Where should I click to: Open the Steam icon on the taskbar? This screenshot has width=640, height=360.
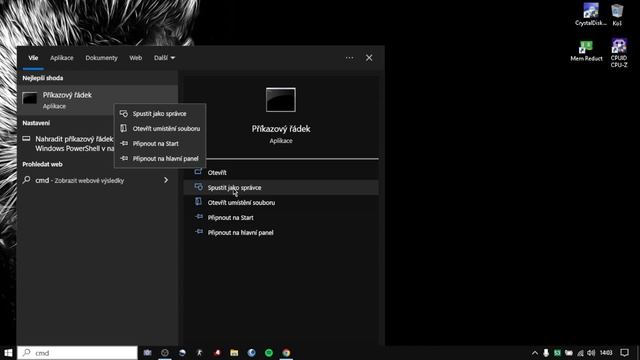click(x=182, y=353)
